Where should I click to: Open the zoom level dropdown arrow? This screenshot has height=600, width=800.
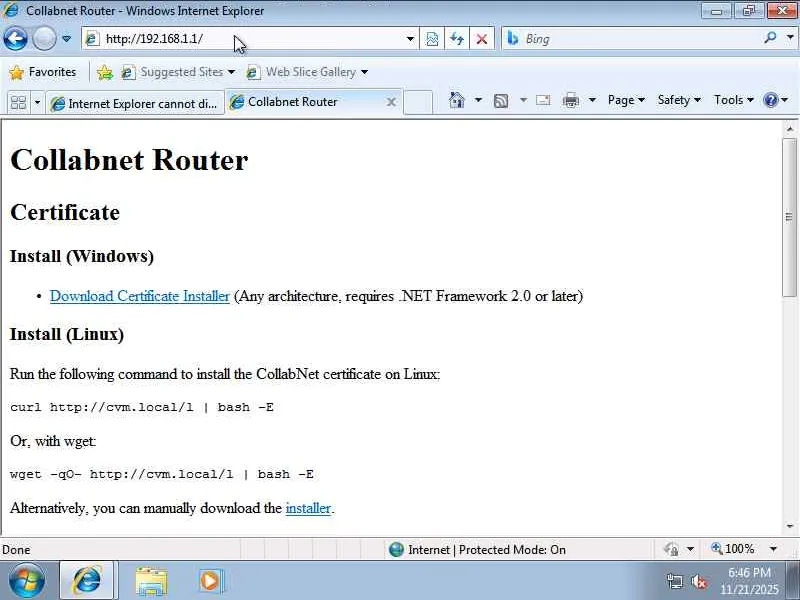tap(773, 549)
